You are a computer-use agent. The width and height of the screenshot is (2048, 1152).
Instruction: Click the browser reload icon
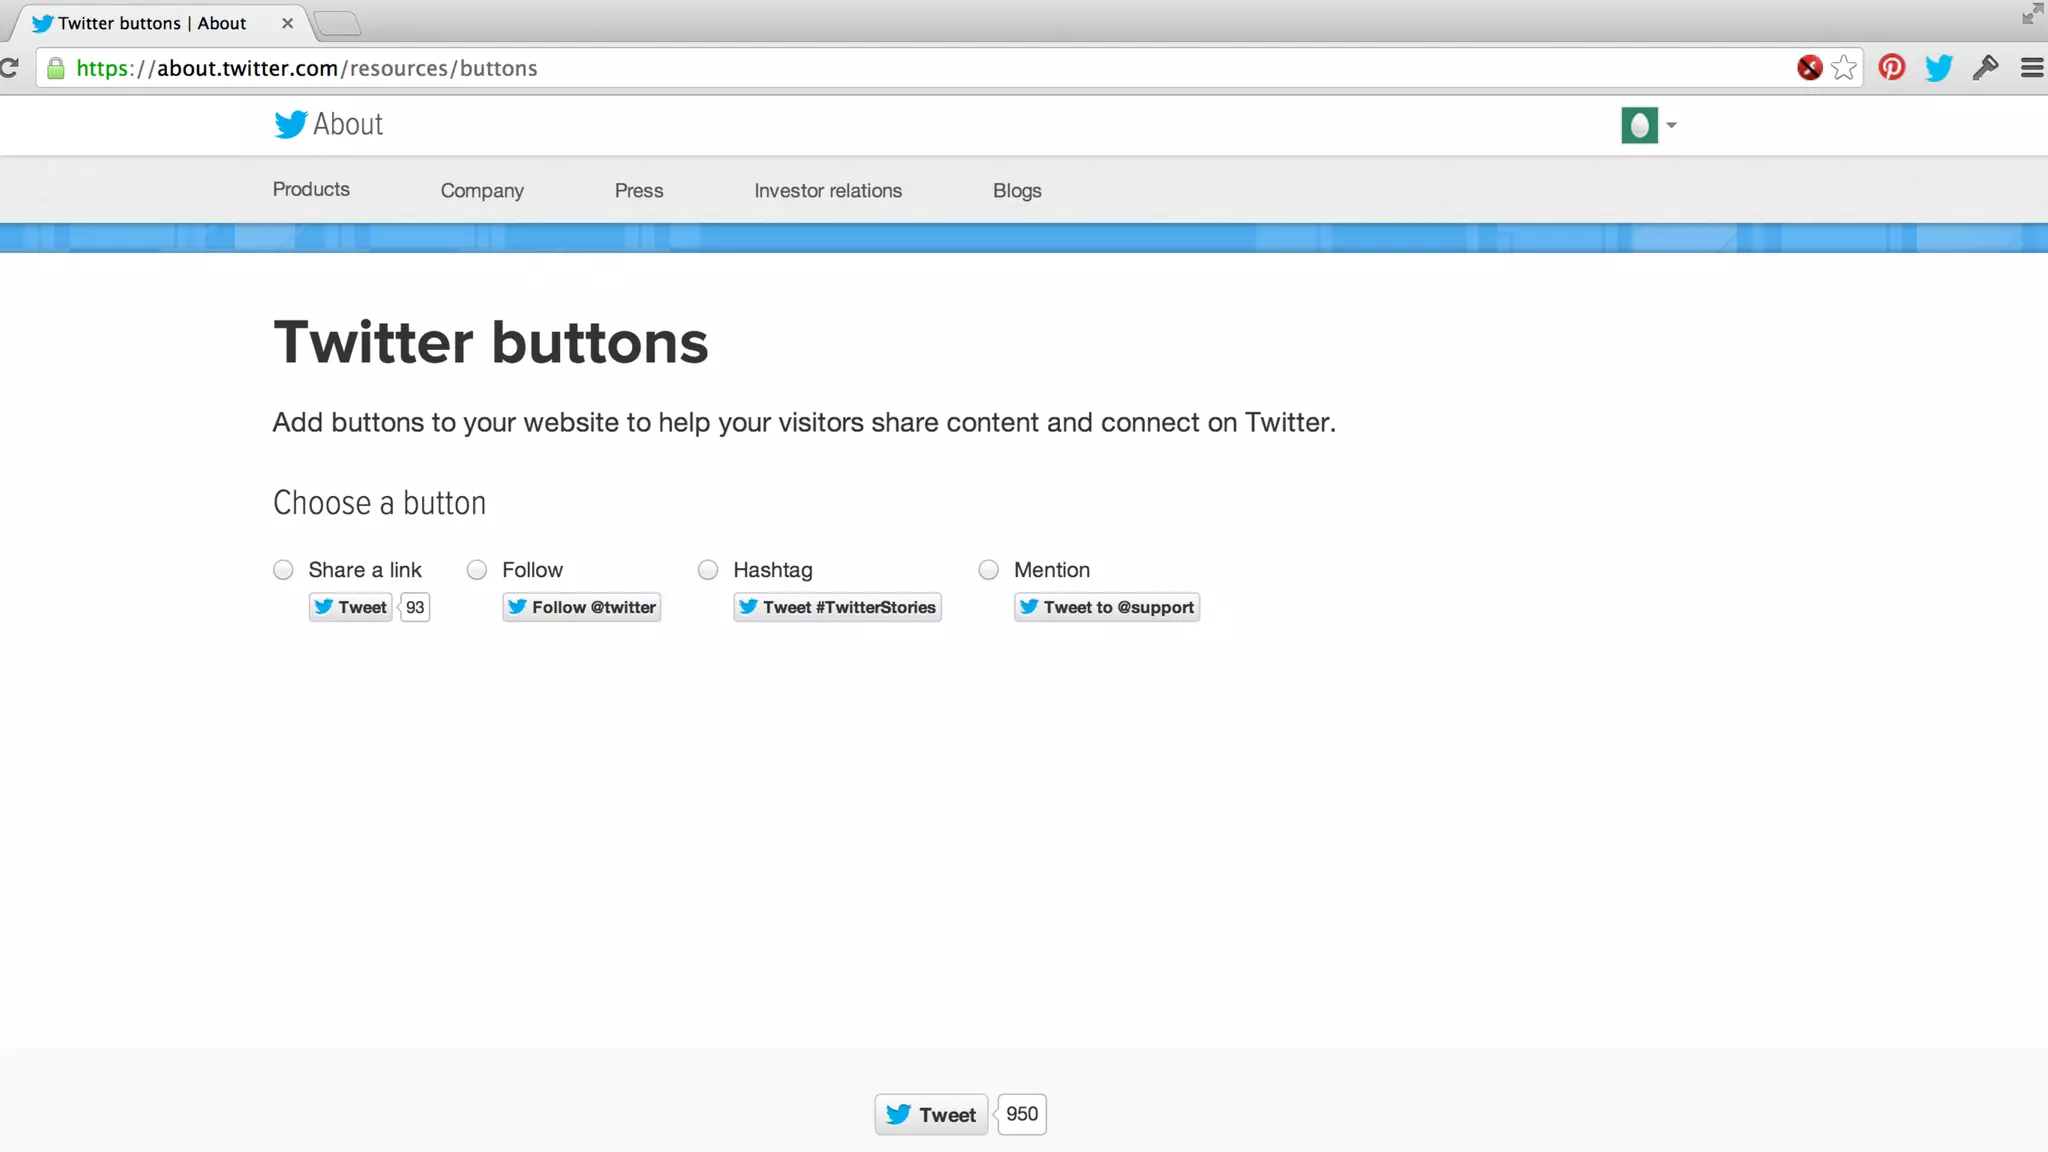pyautogui.click(x=9, y=68)
